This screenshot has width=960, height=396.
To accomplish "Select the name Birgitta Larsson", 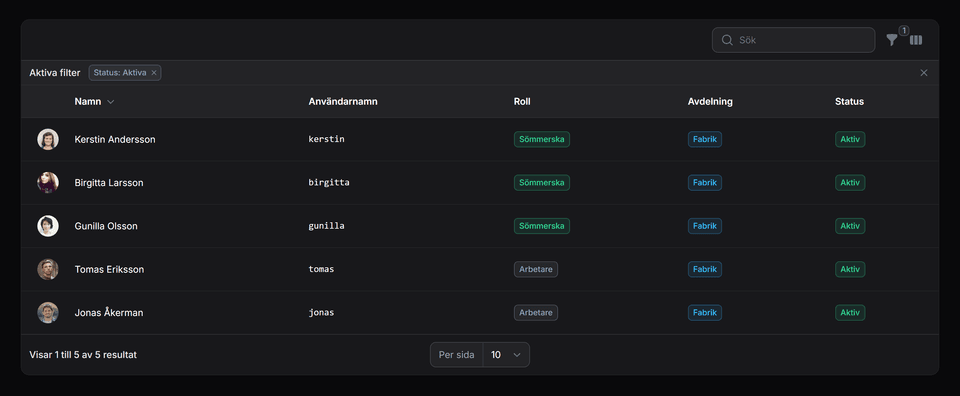I will [109, 183].
